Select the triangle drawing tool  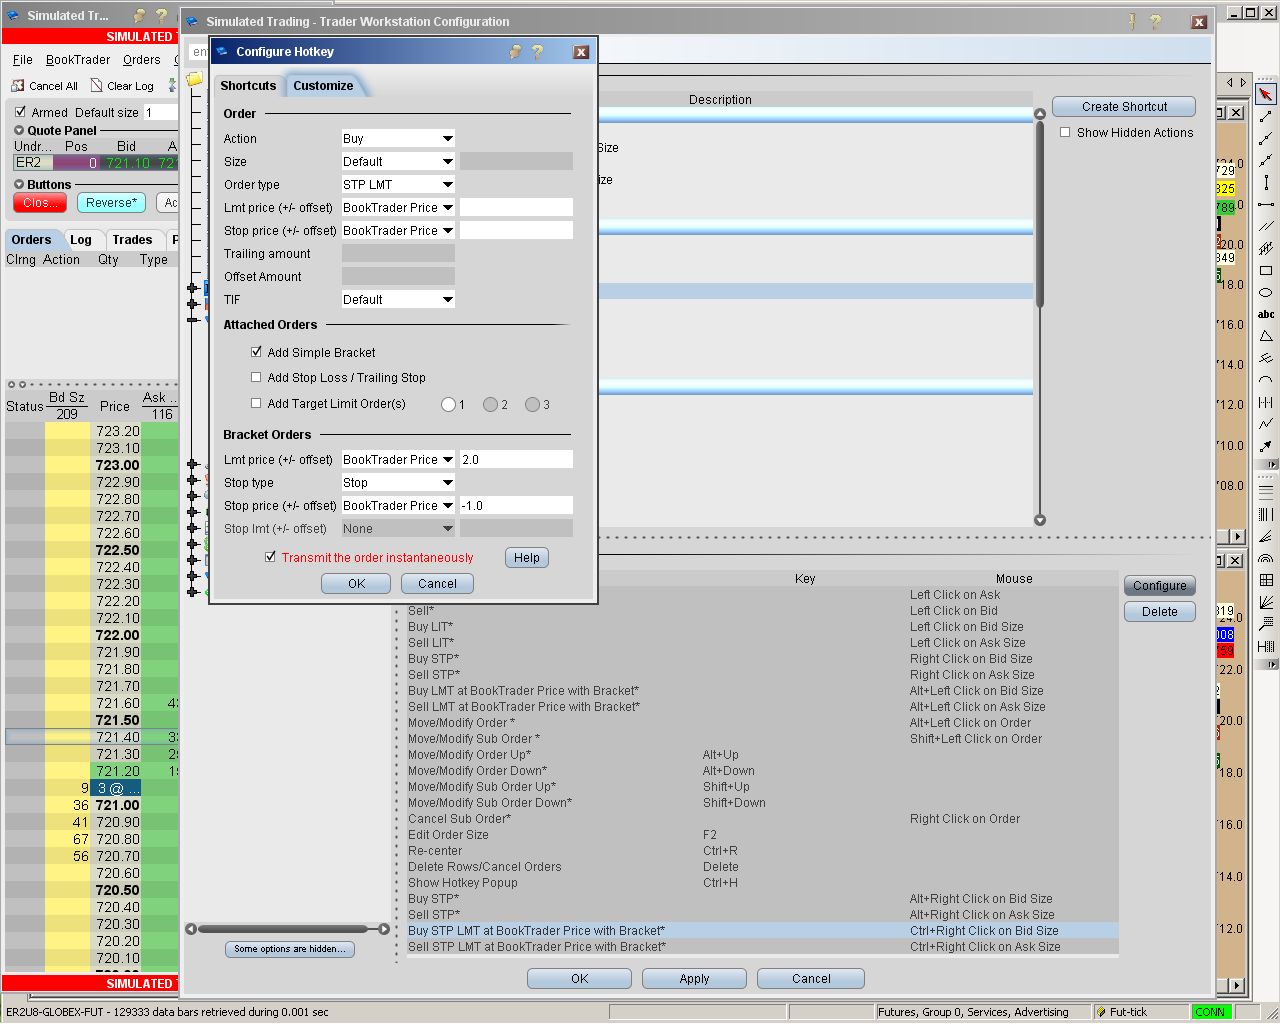click(x=1266, y=336)
